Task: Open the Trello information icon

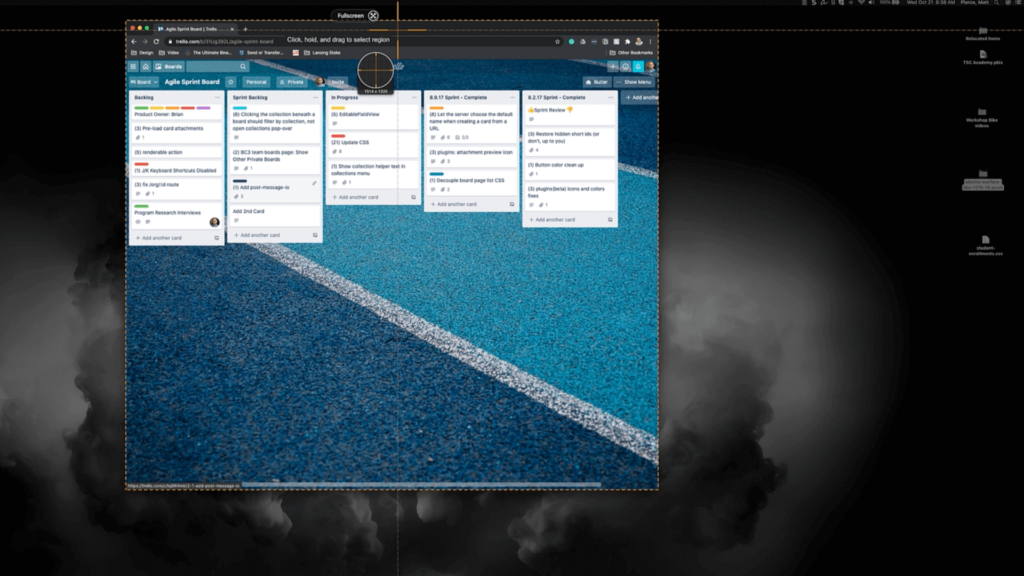Action: [626, 67]
